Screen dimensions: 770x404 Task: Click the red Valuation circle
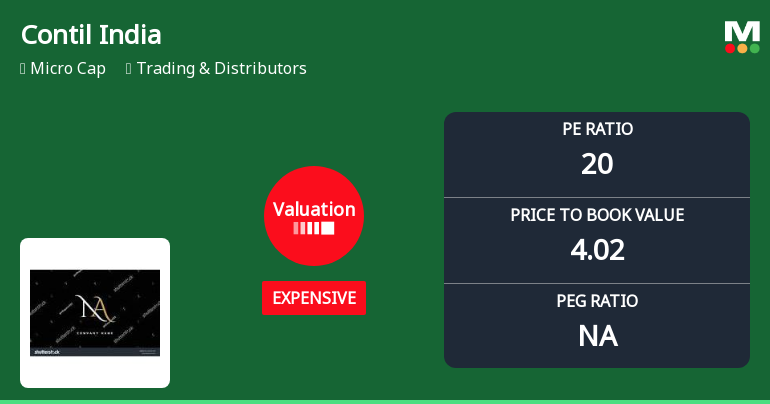(314, 216)
